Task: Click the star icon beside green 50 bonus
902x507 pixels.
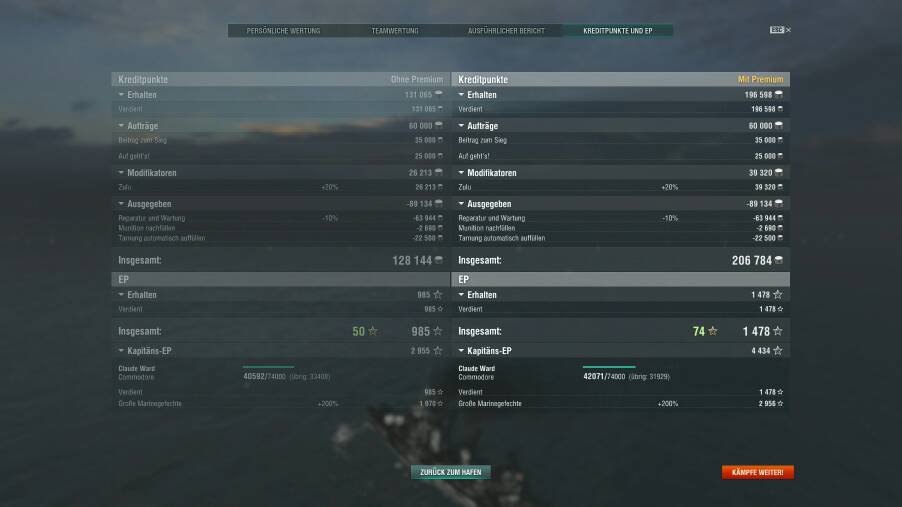Action: (373, 331)
